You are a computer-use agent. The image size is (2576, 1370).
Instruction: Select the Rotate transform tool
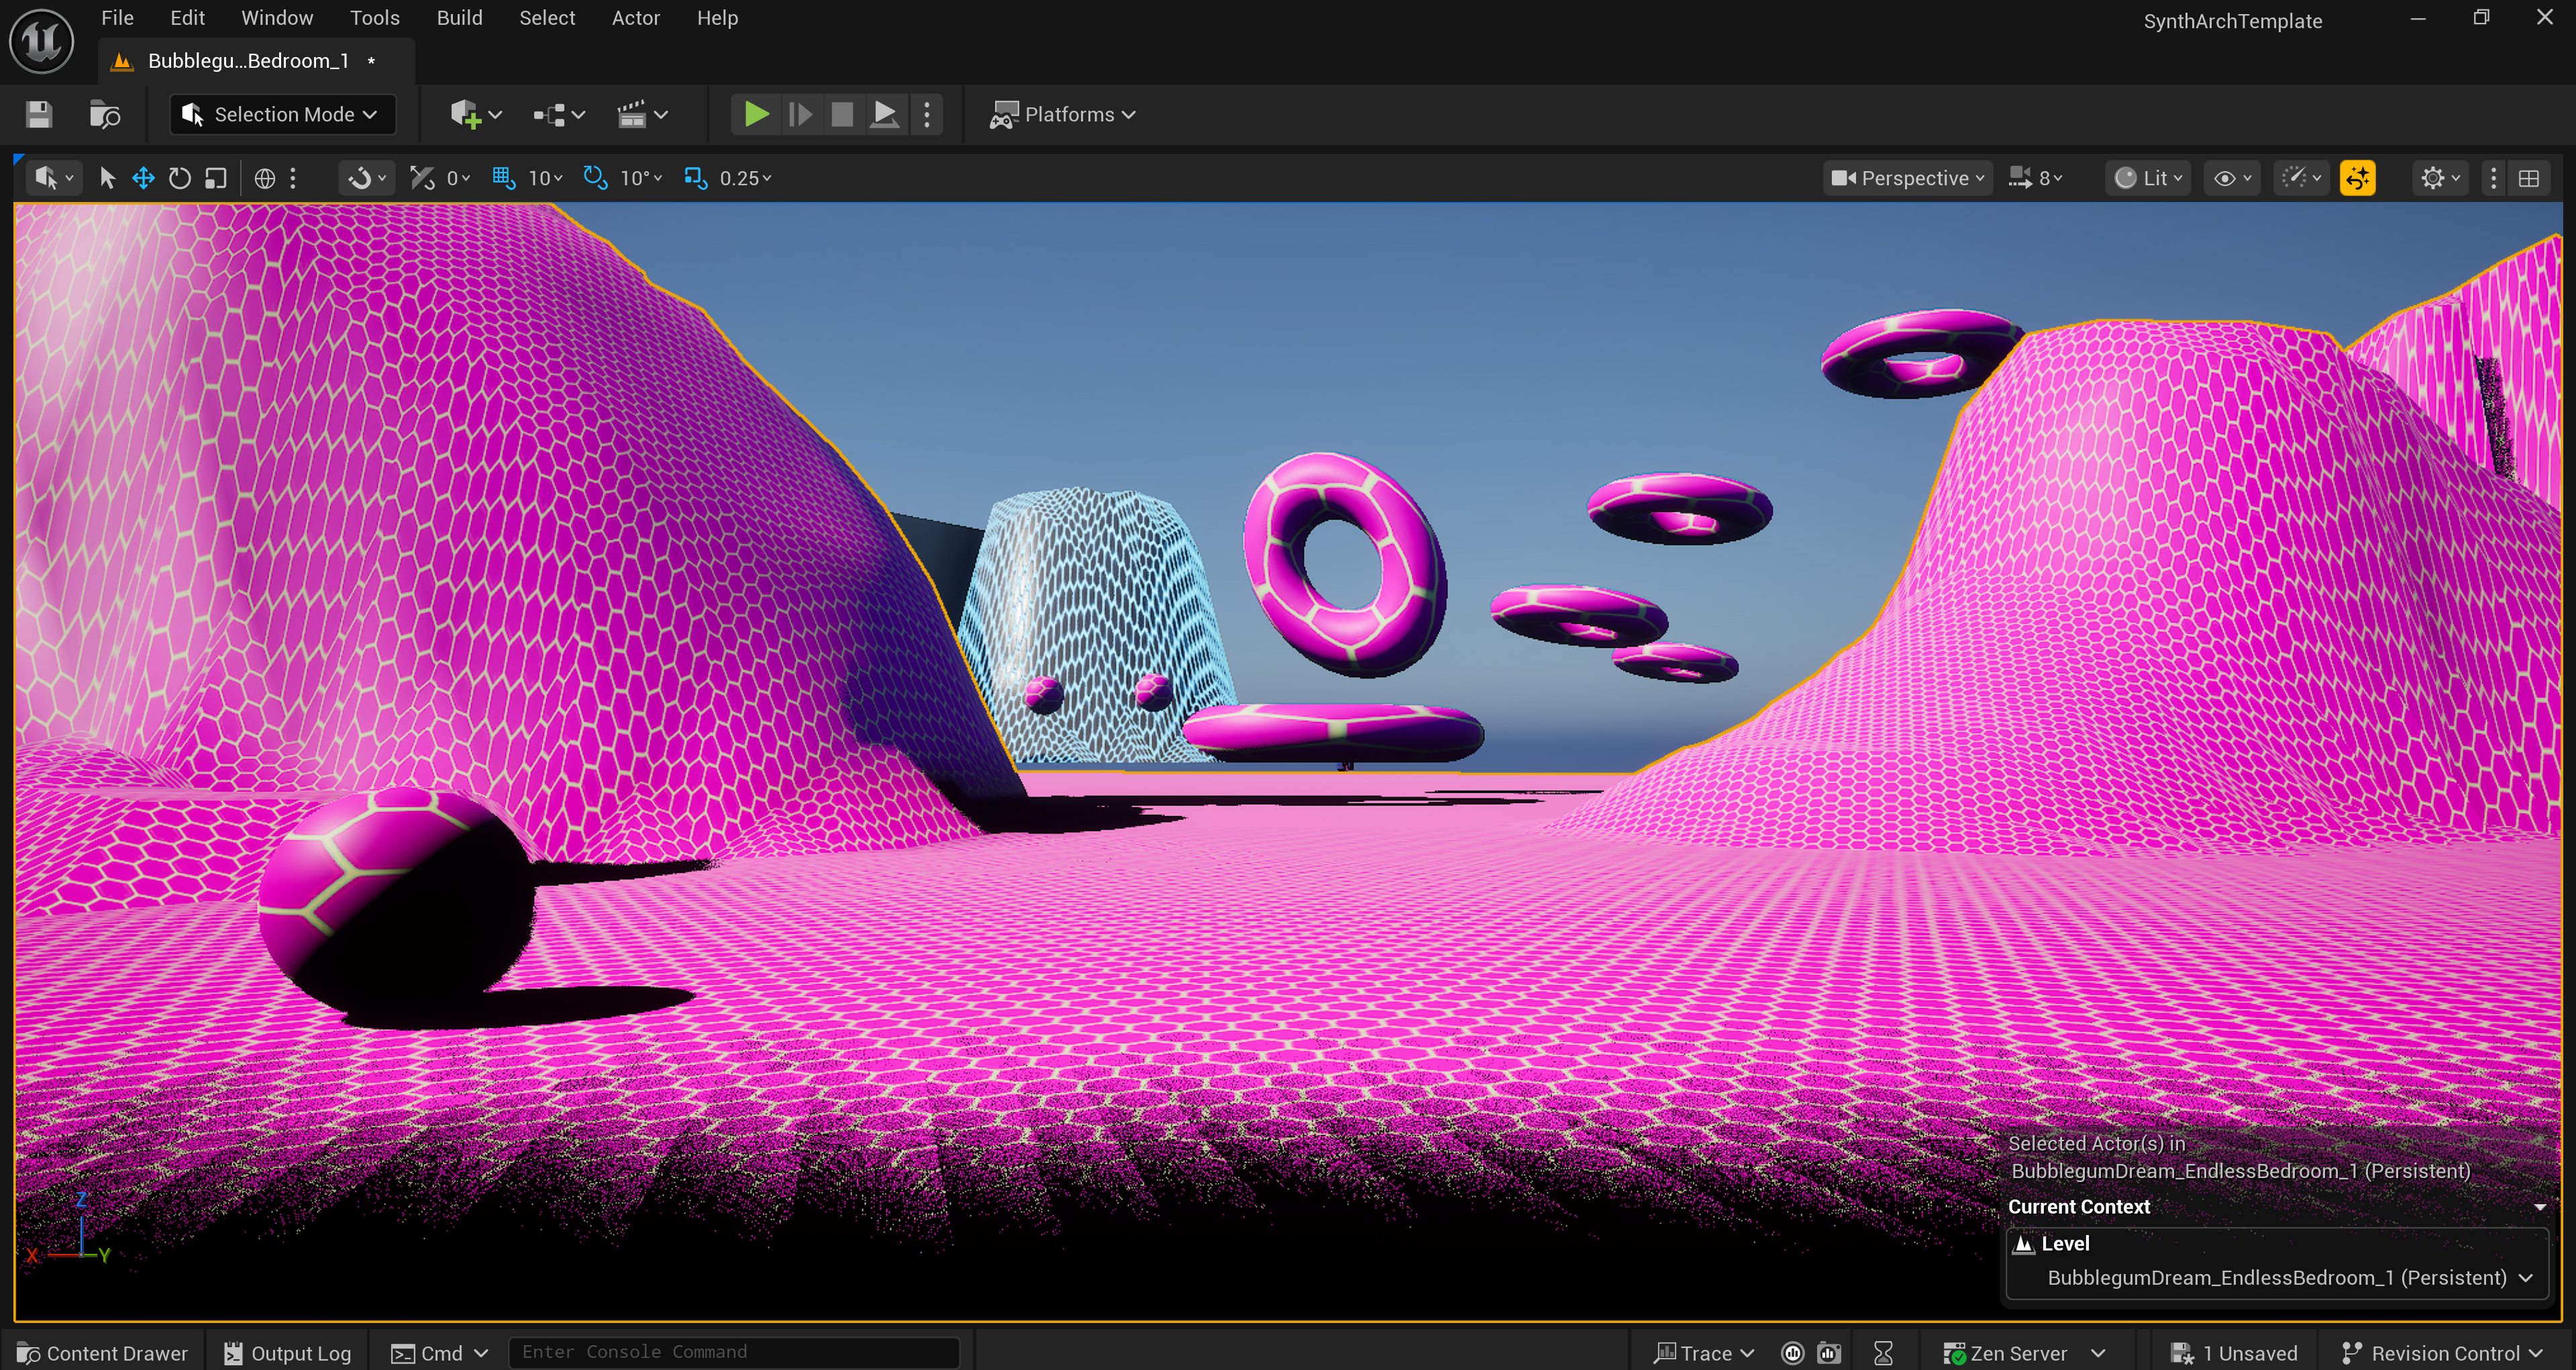coord(179,178)
